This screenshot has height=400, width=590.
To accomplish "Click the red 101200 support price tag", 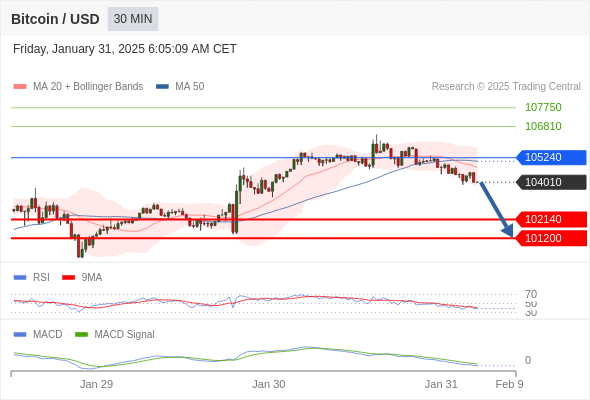I will pos(551,238).
